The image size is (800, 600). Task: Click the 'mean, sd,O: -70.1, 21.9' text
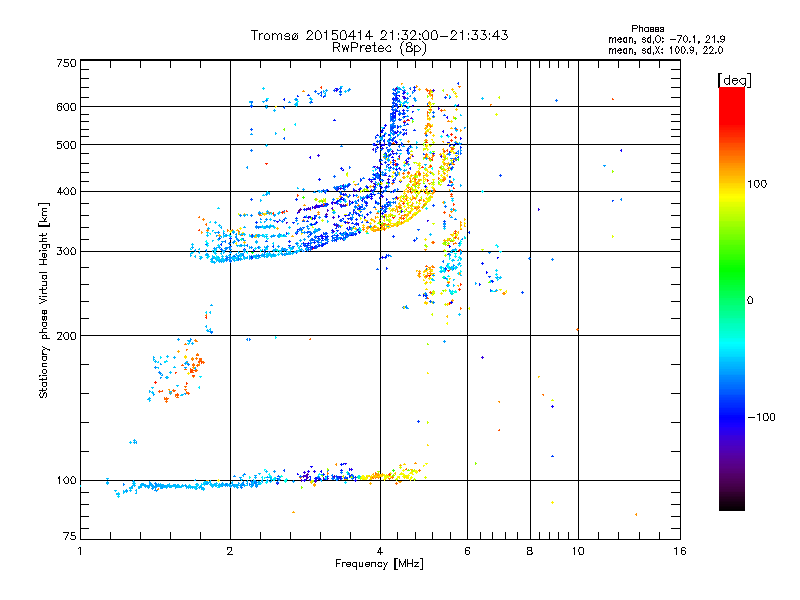click(666, 39)
